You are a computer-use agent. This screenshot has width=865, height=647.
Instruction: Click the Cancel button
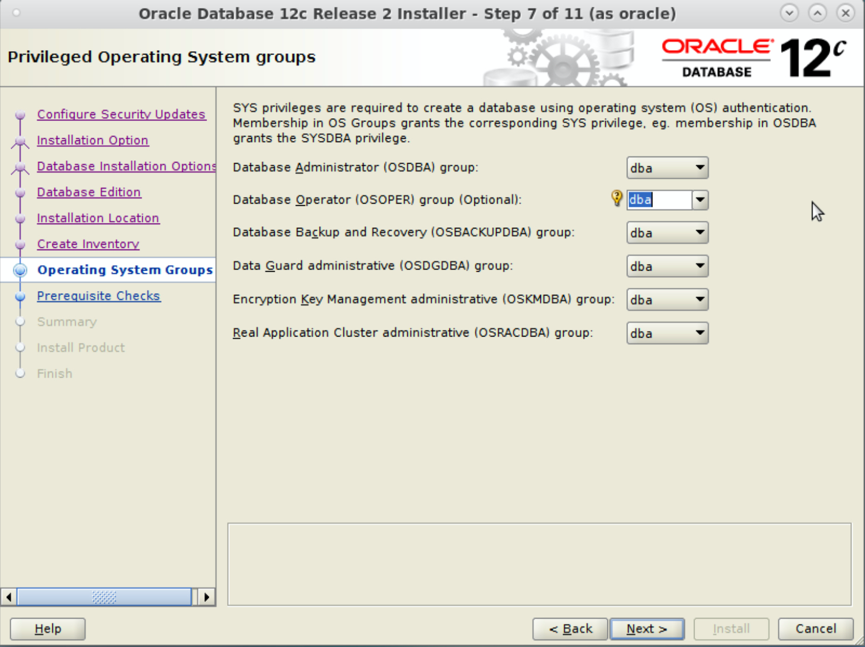click(x=815, y=629)
